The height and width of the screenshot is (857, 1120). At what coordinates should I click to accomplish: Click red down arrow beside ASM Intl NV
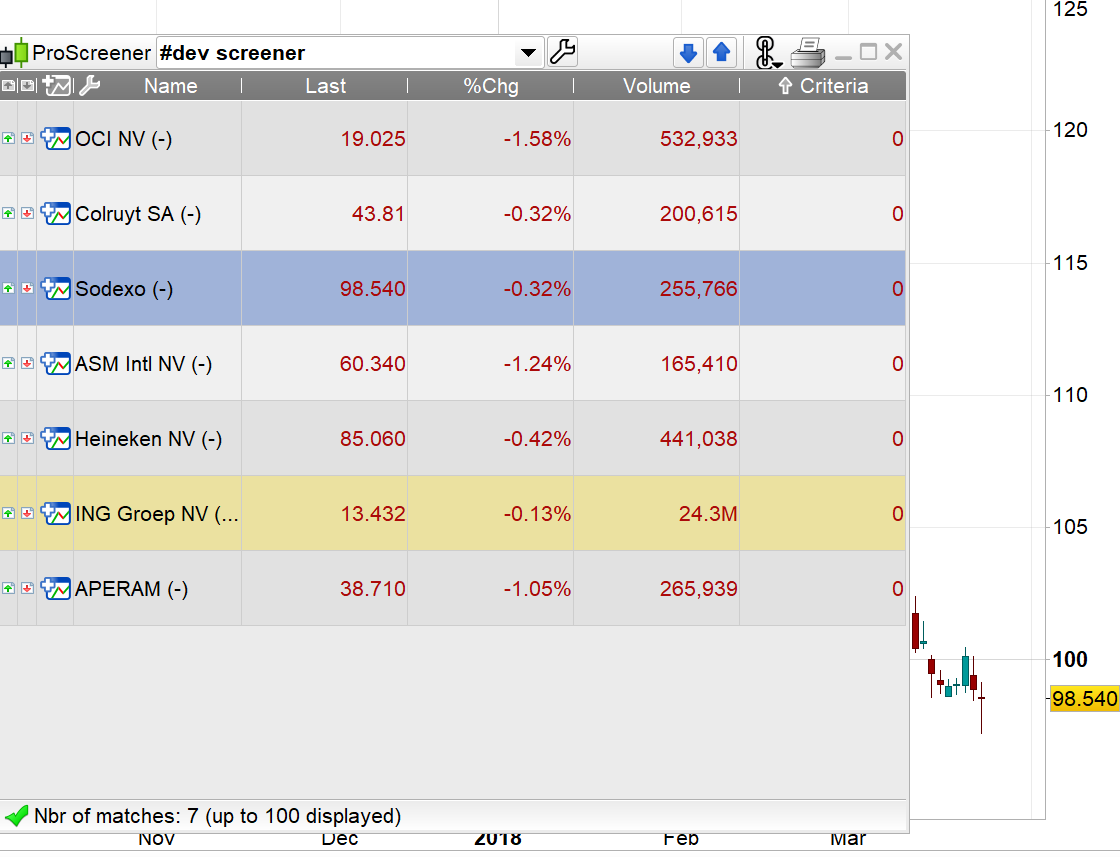click(27, 364)
